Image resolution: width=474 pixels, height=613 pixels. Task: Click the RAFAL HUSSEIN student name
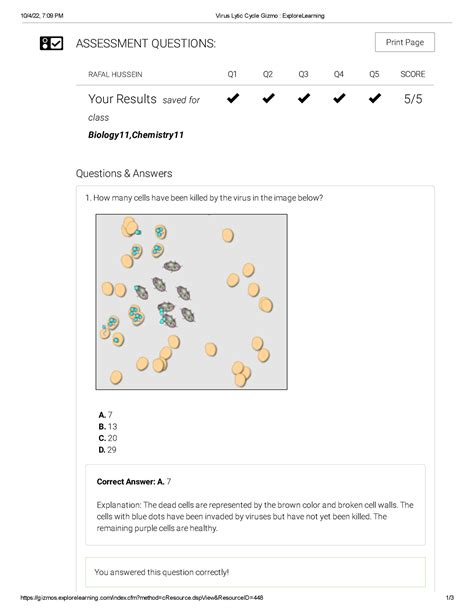pyautogui.click(x=115, y=74)
